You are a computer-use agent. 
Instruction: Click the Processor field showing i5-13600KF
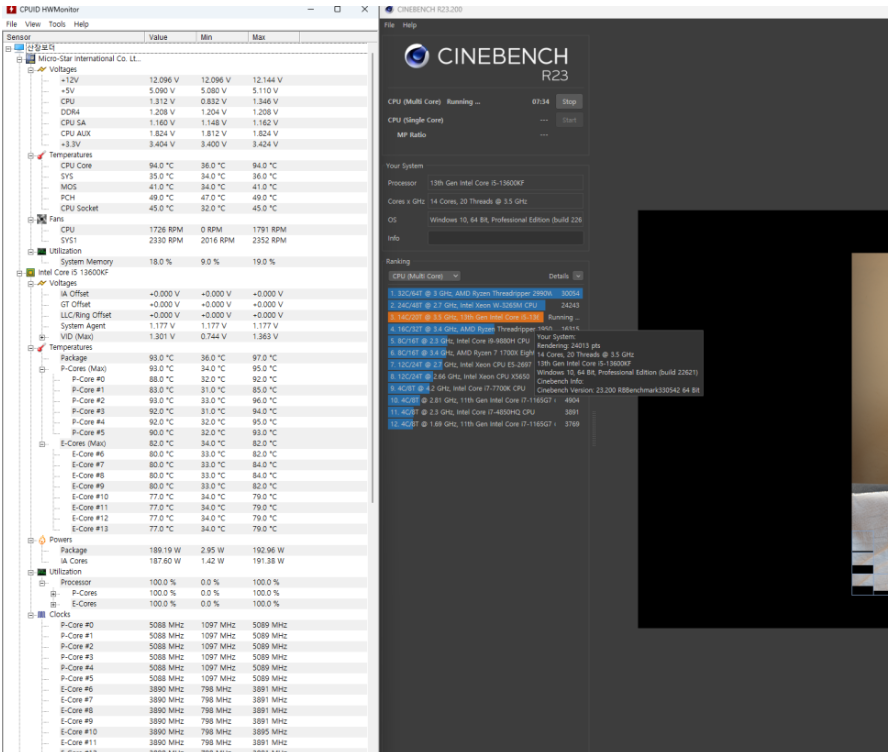click(505, 183)
